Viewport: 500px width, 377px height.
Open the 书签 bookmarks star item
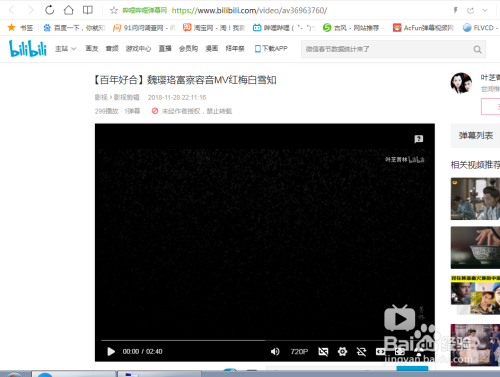tap(21, 28)
